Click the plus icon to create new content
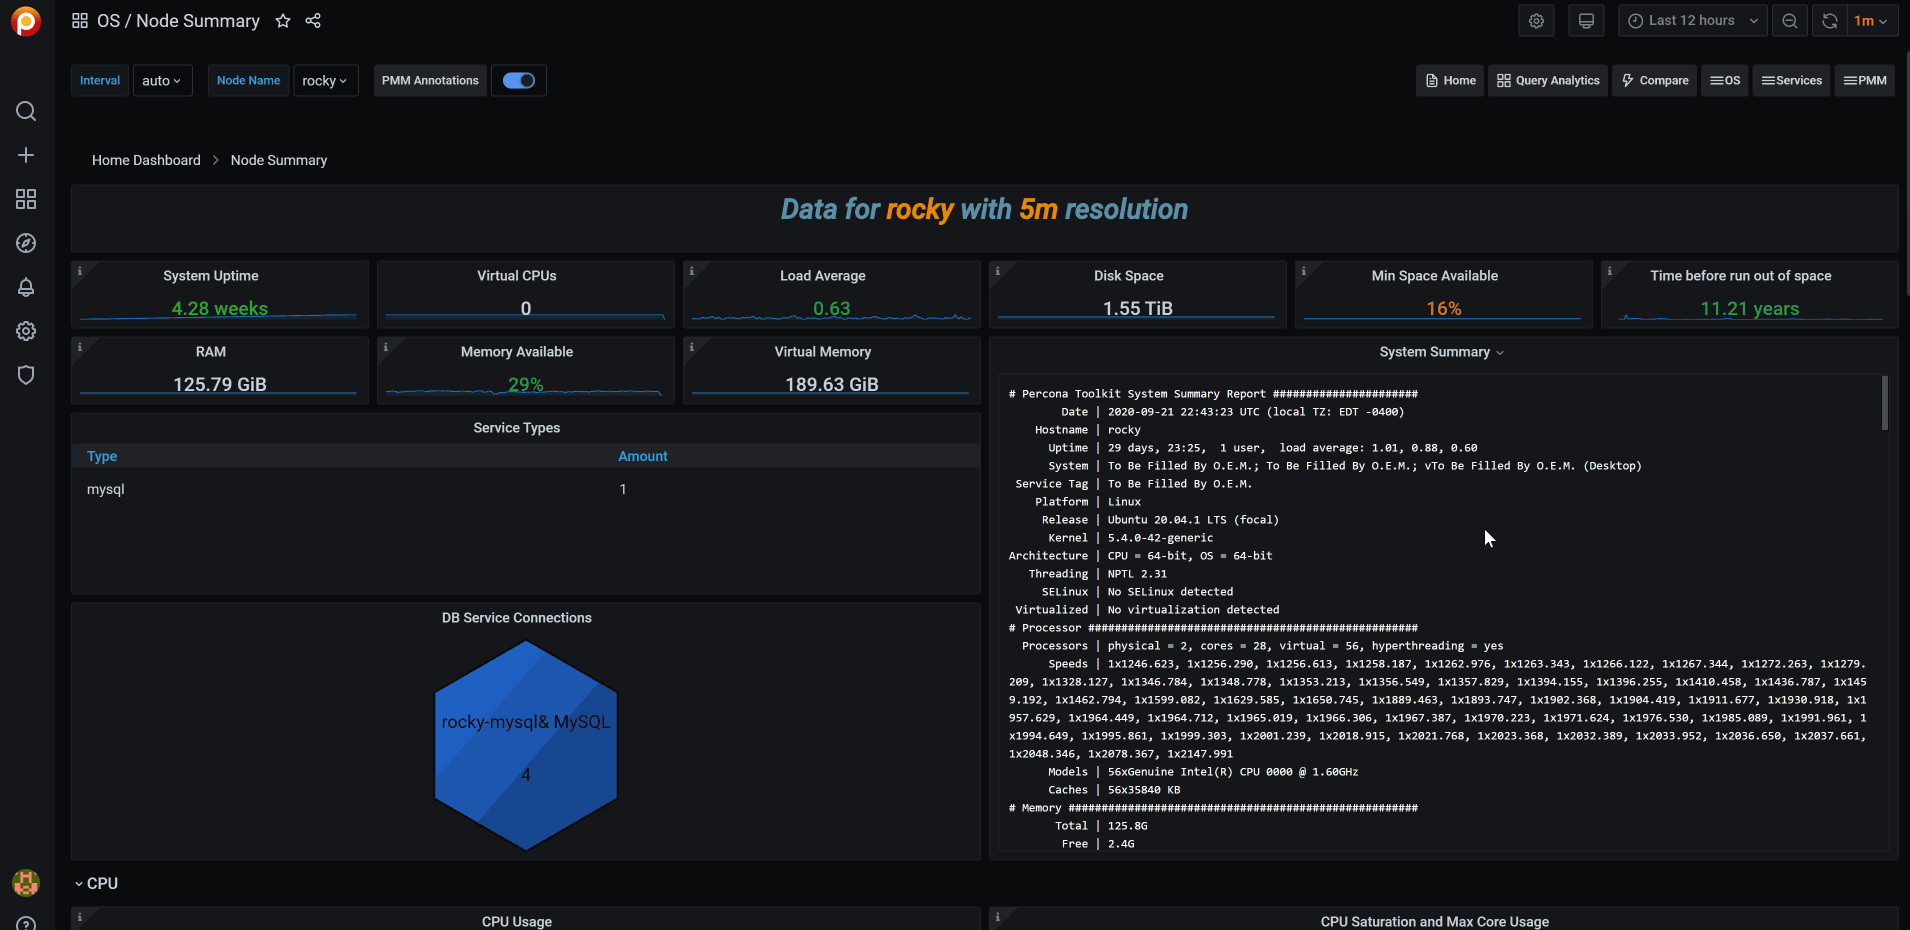 coord(25,155)
